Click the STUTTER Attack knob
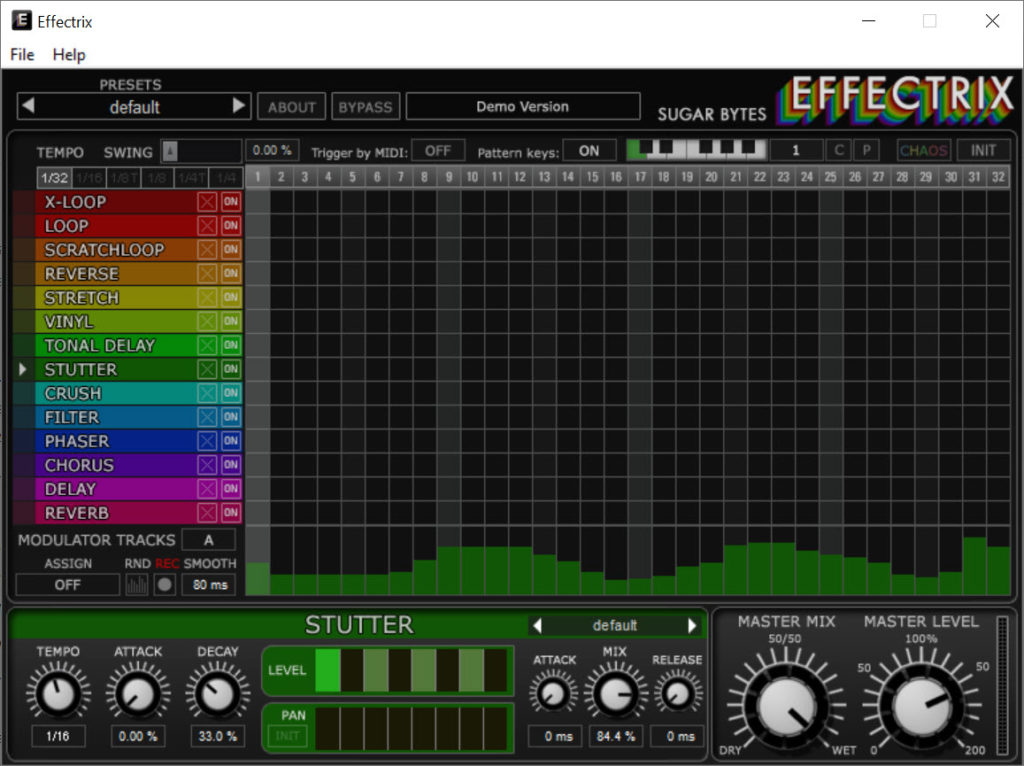Screen dimensions: 1024x766 [138, 693]
